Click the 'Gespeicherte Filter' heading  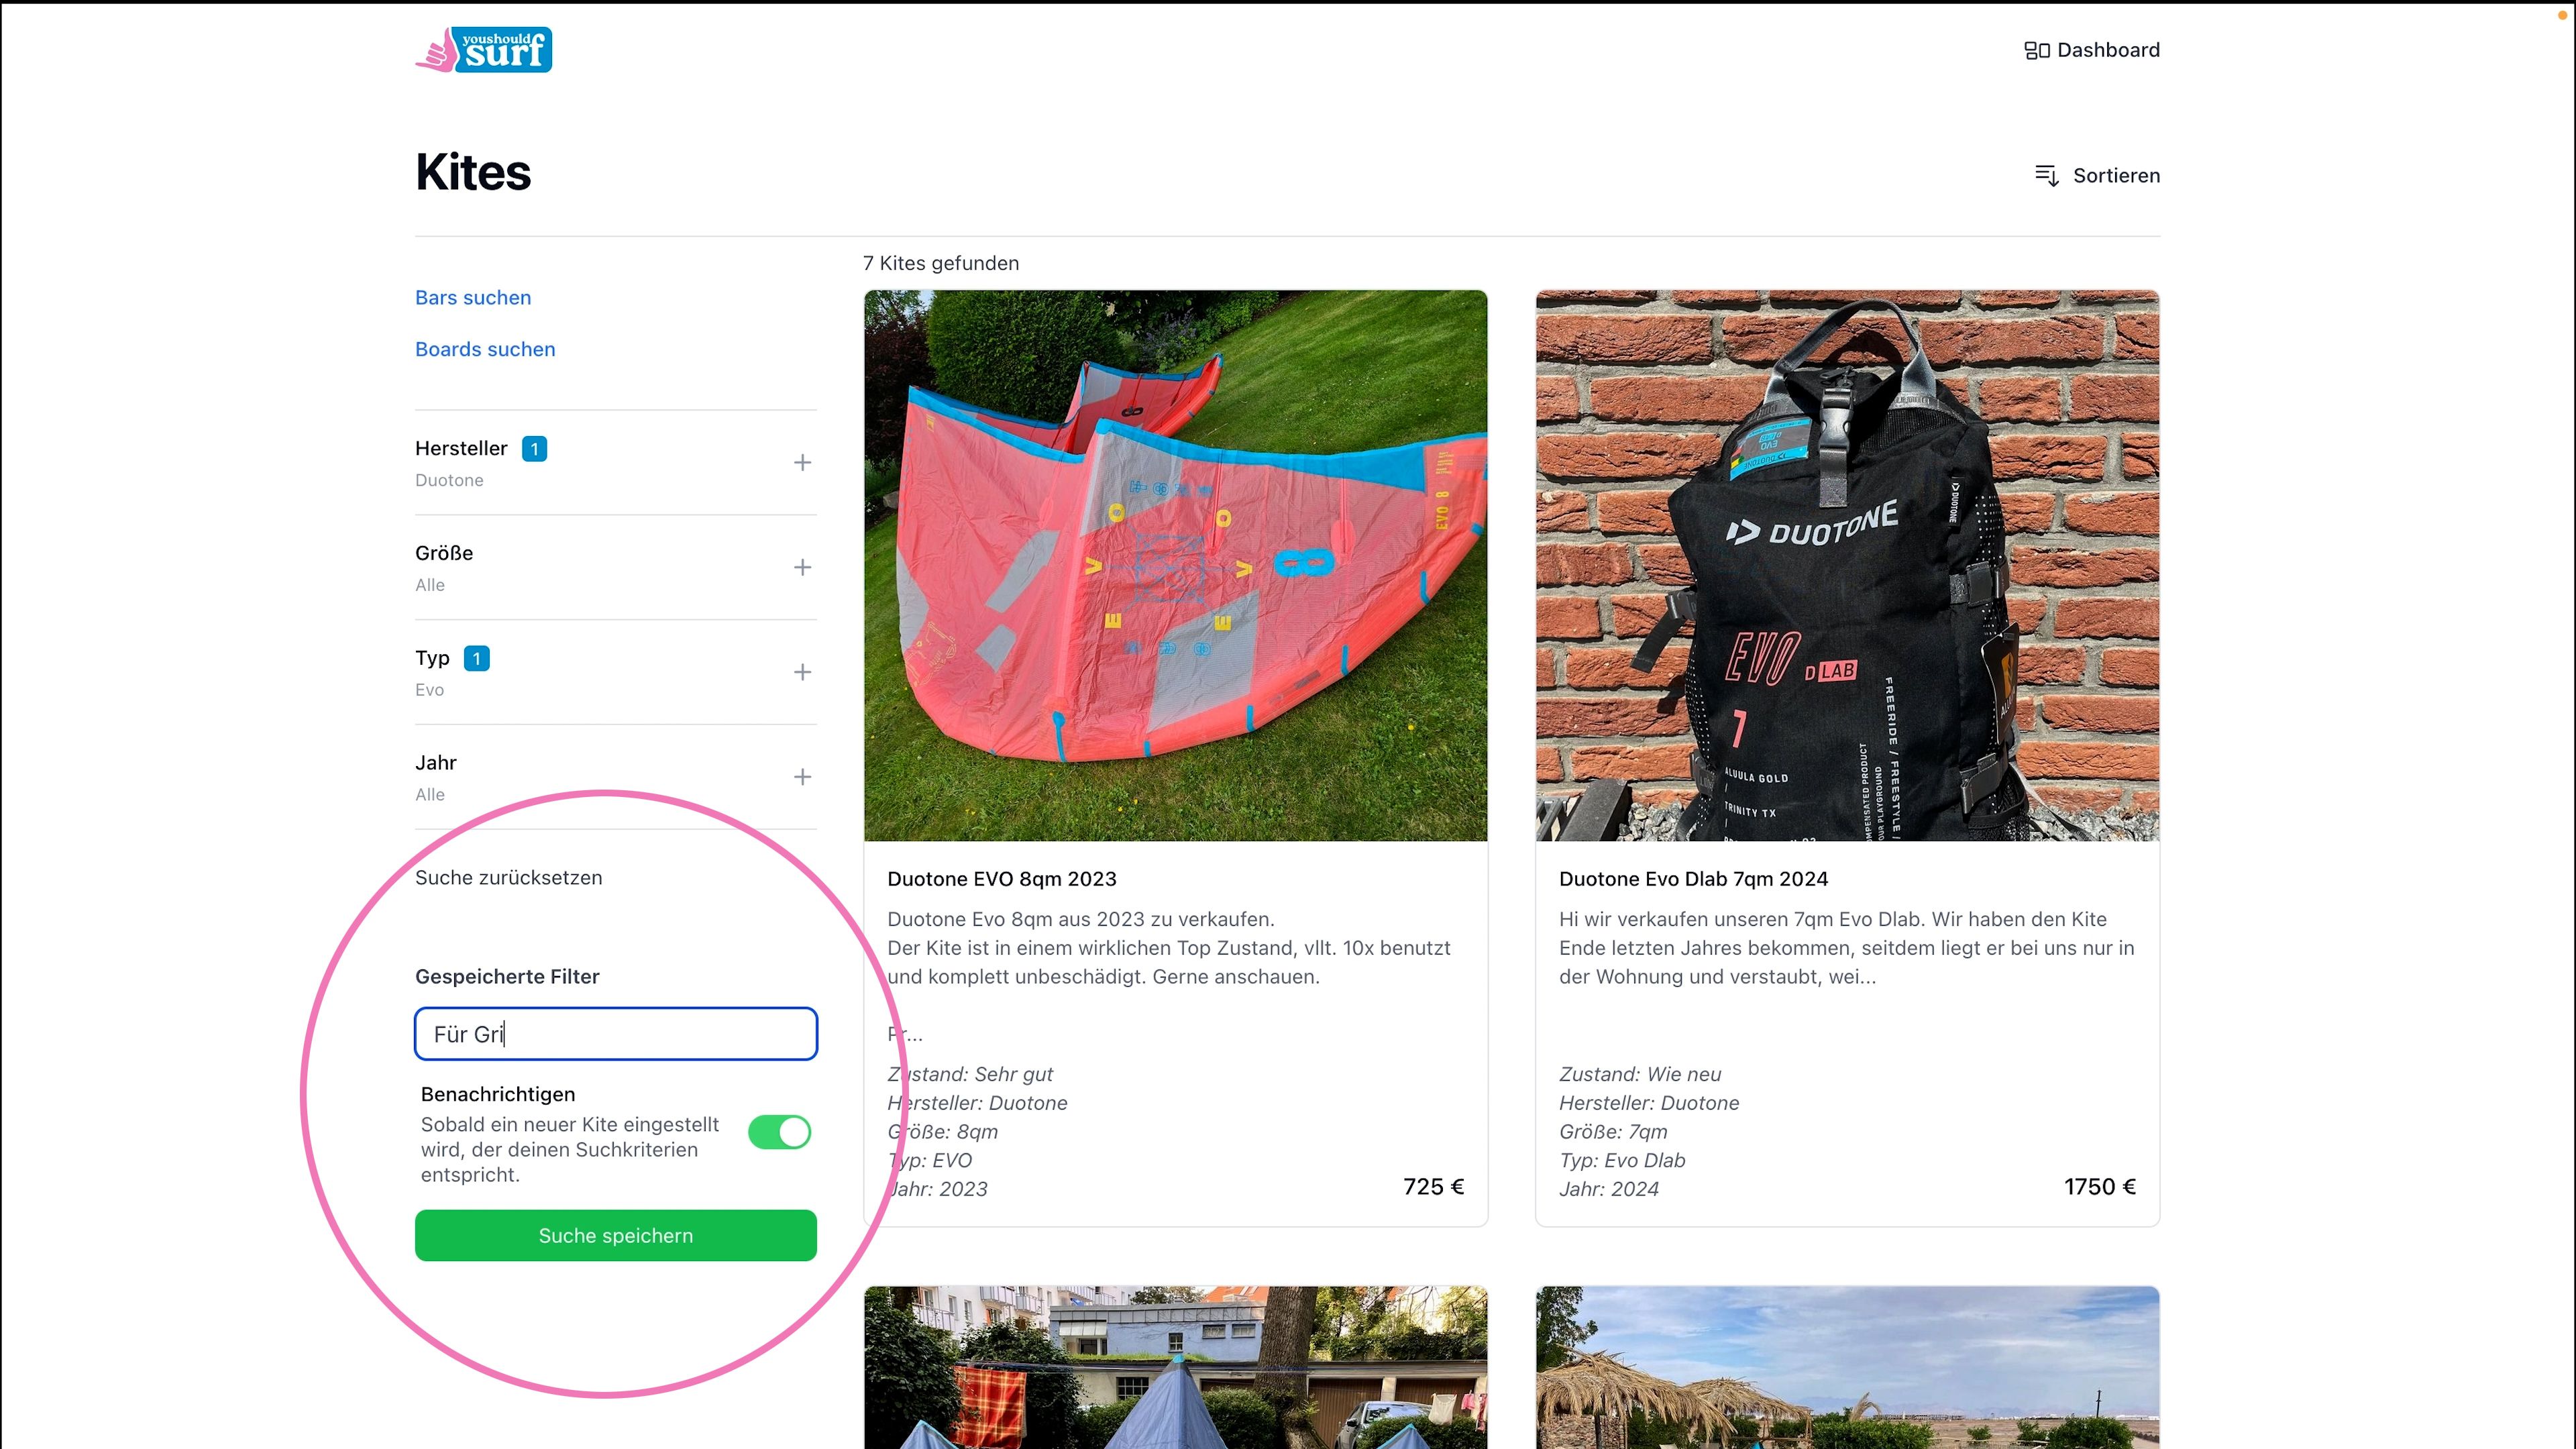[x=507, y=976]
